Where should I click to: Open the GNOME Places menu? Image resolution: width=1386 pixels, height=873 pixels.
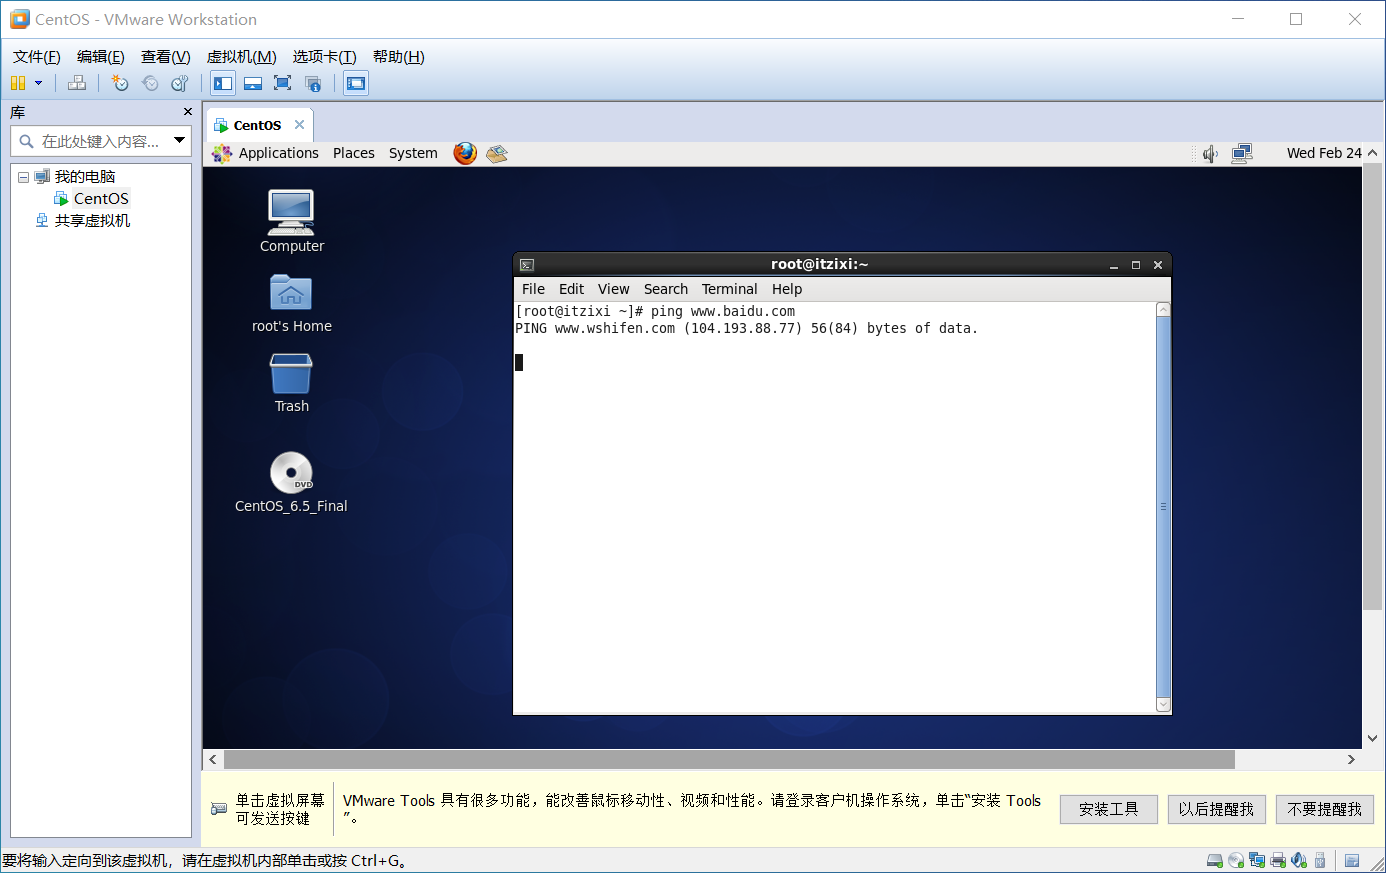click(354, 153)
